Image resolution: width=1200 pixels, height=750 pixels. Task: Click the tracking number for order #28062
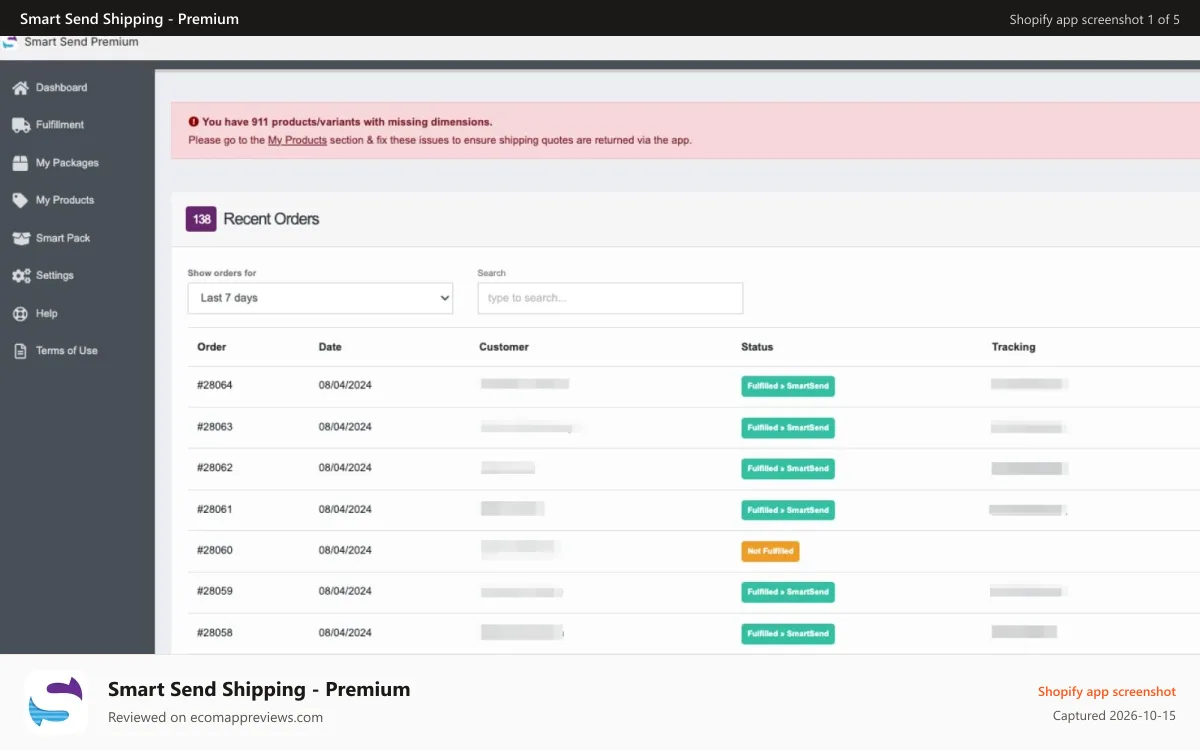tap(1028, 468)
